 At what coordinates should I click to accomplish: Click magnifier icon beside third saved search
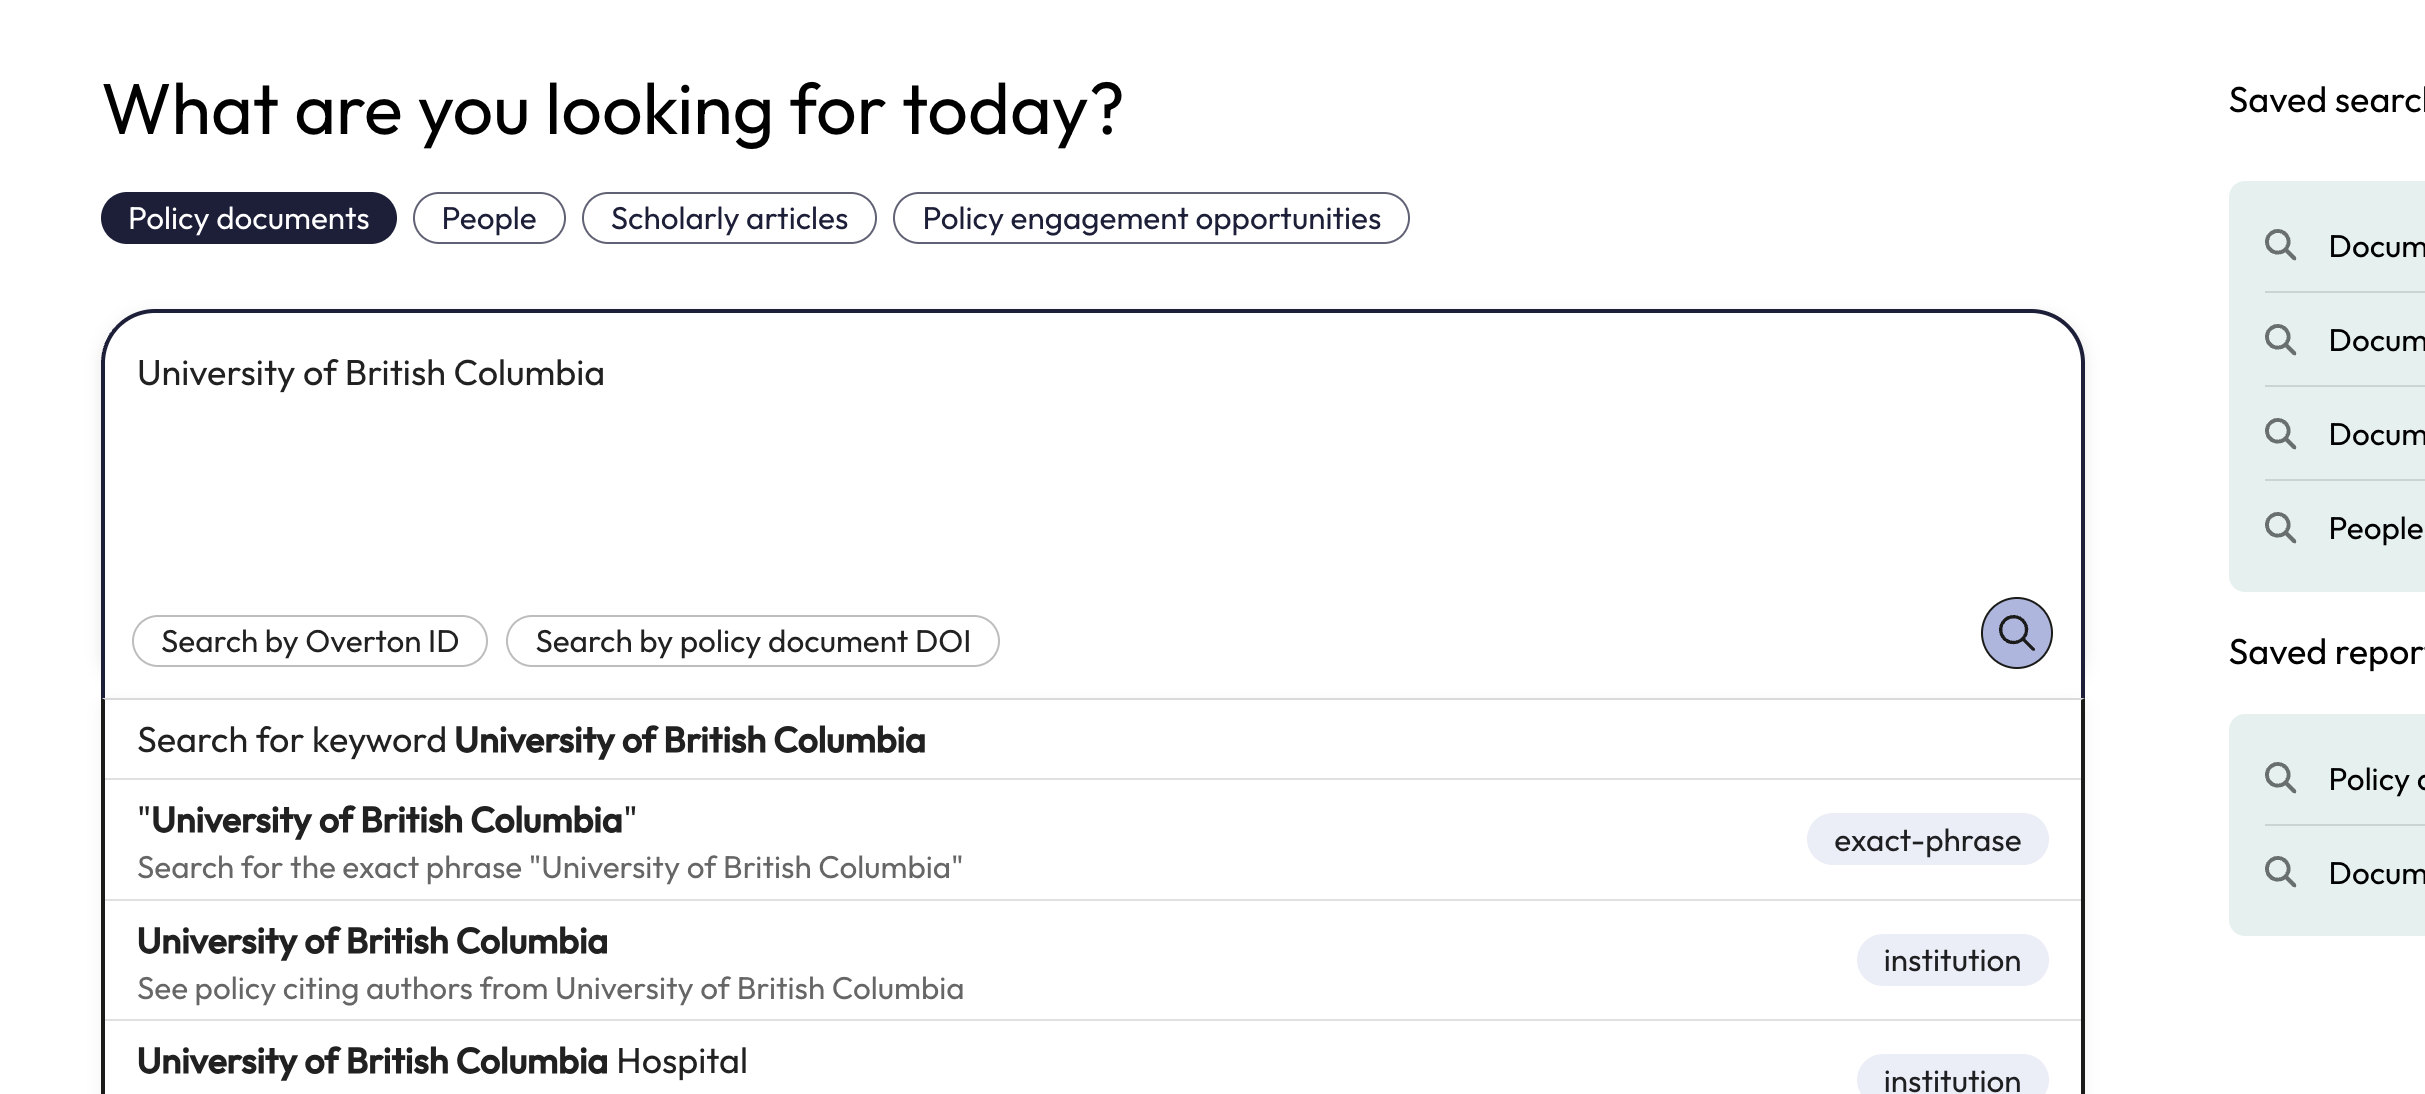(2280, 434)
